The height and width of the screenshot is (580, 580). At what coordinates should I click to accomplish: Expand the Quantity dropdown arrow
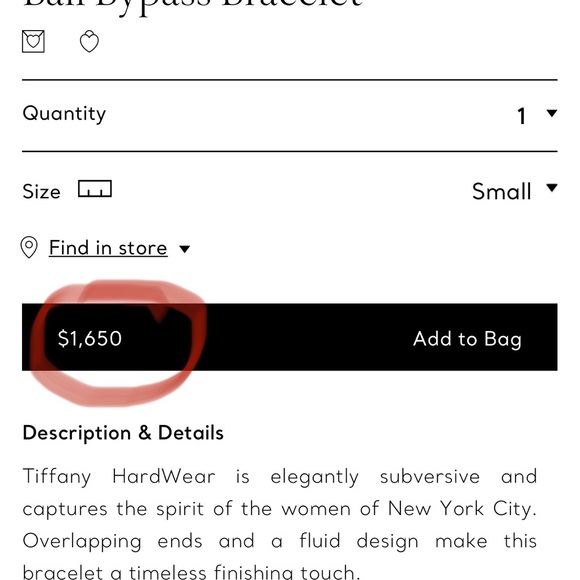(552, 113)
